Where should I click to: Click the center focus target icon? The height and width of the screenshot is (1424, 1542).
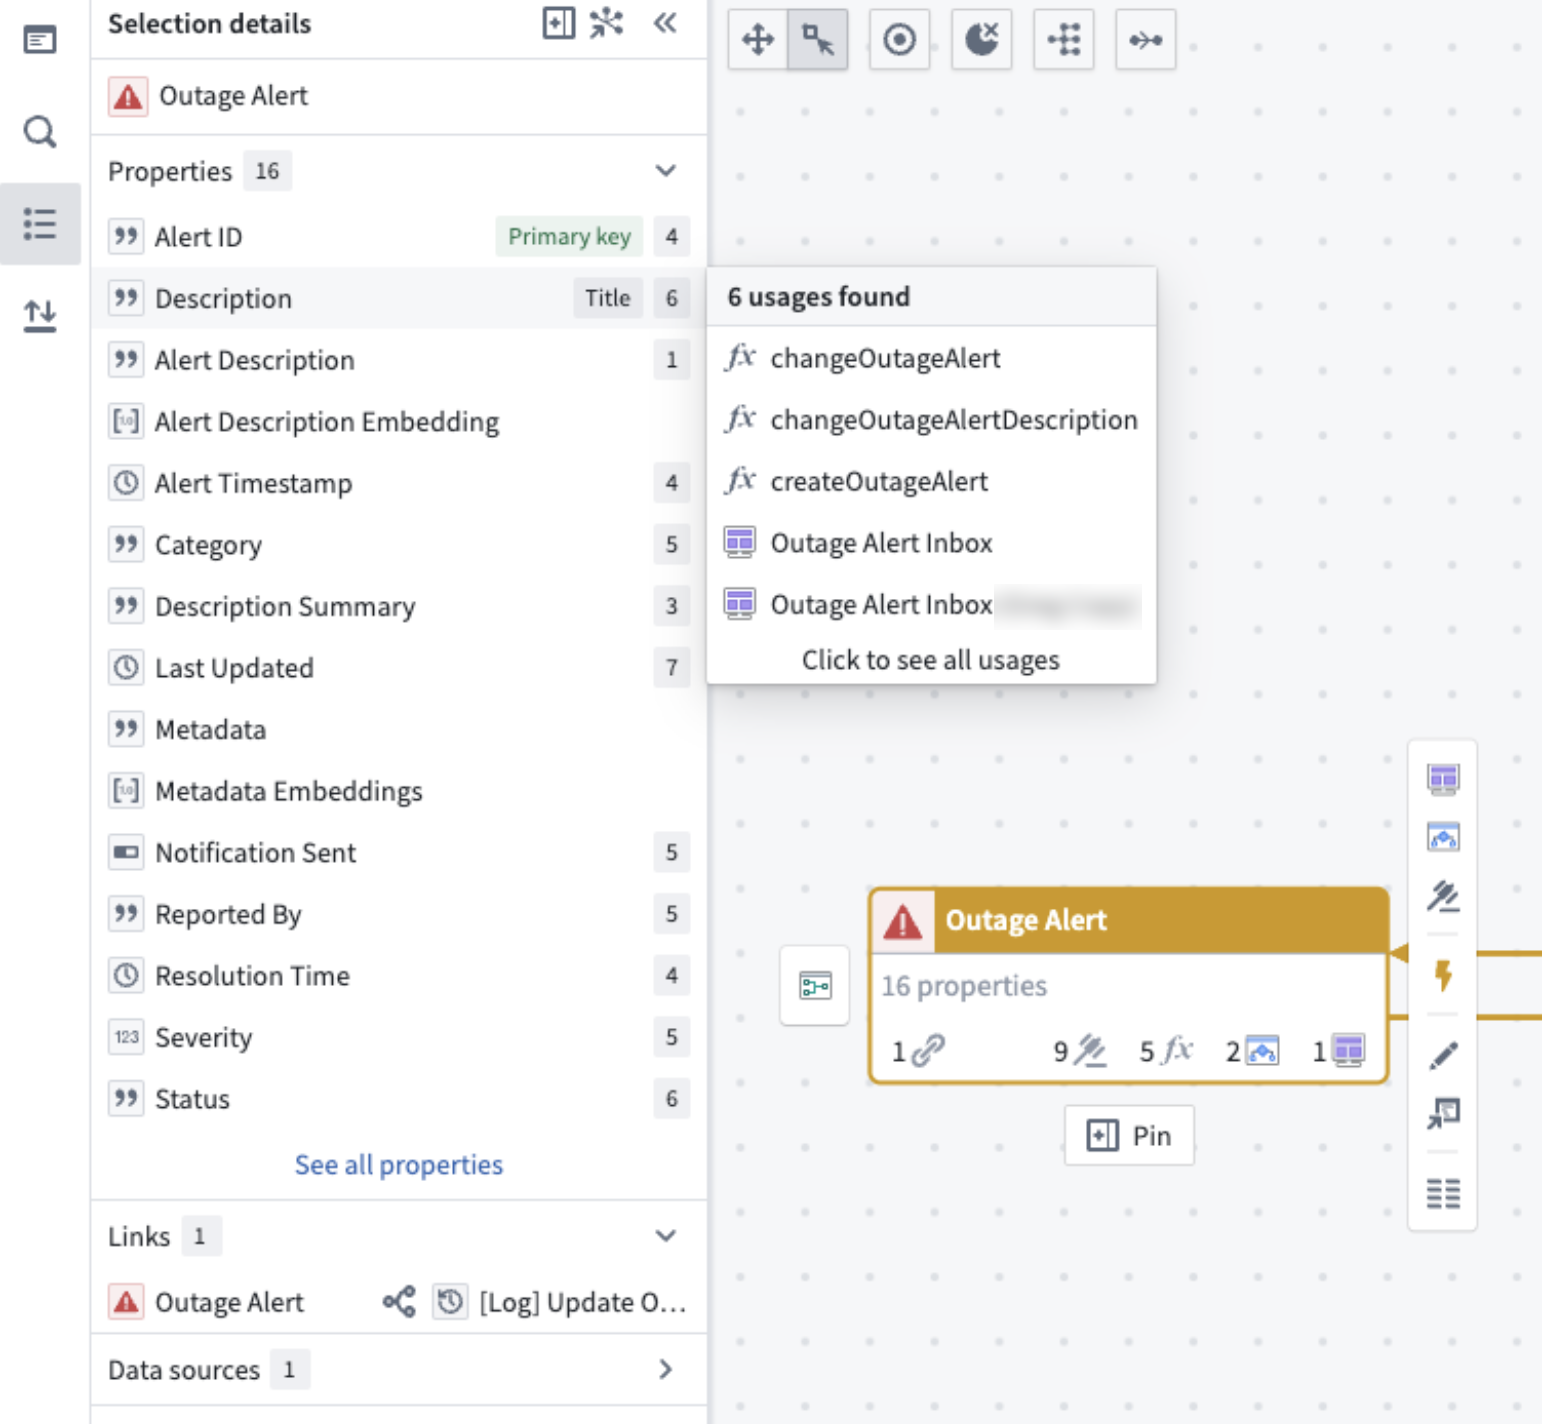coord(900,40)
